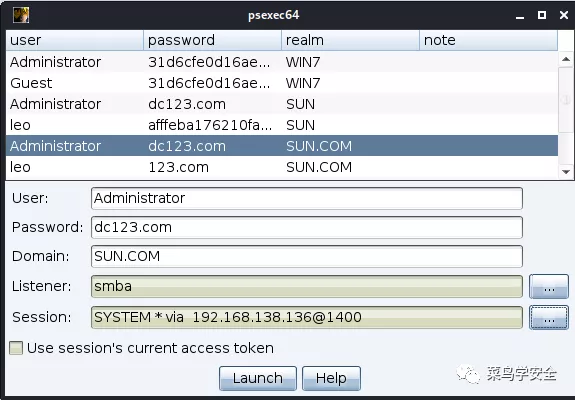575x400 pixels.
Task: Minimize the psexec64 window
Action: click(x=520, y=16)
